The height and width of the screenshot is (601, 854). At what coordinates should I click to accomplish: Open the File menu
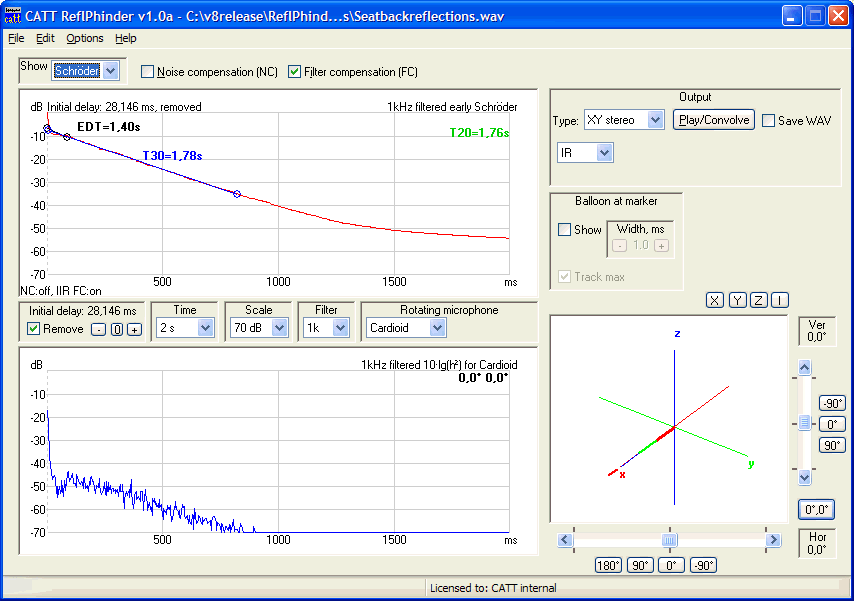[x=16, y=38]
